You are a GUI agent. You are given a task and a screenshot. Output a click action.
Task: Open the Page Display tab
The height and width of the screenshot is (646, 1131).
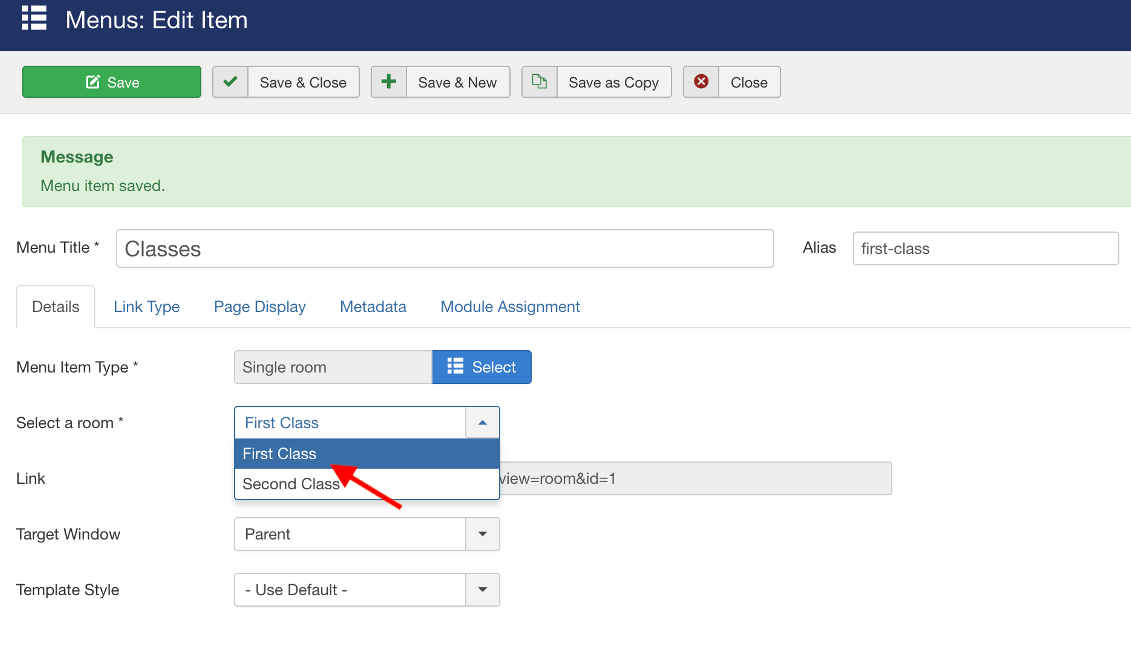pyautogui.click(x=259, y=306)
